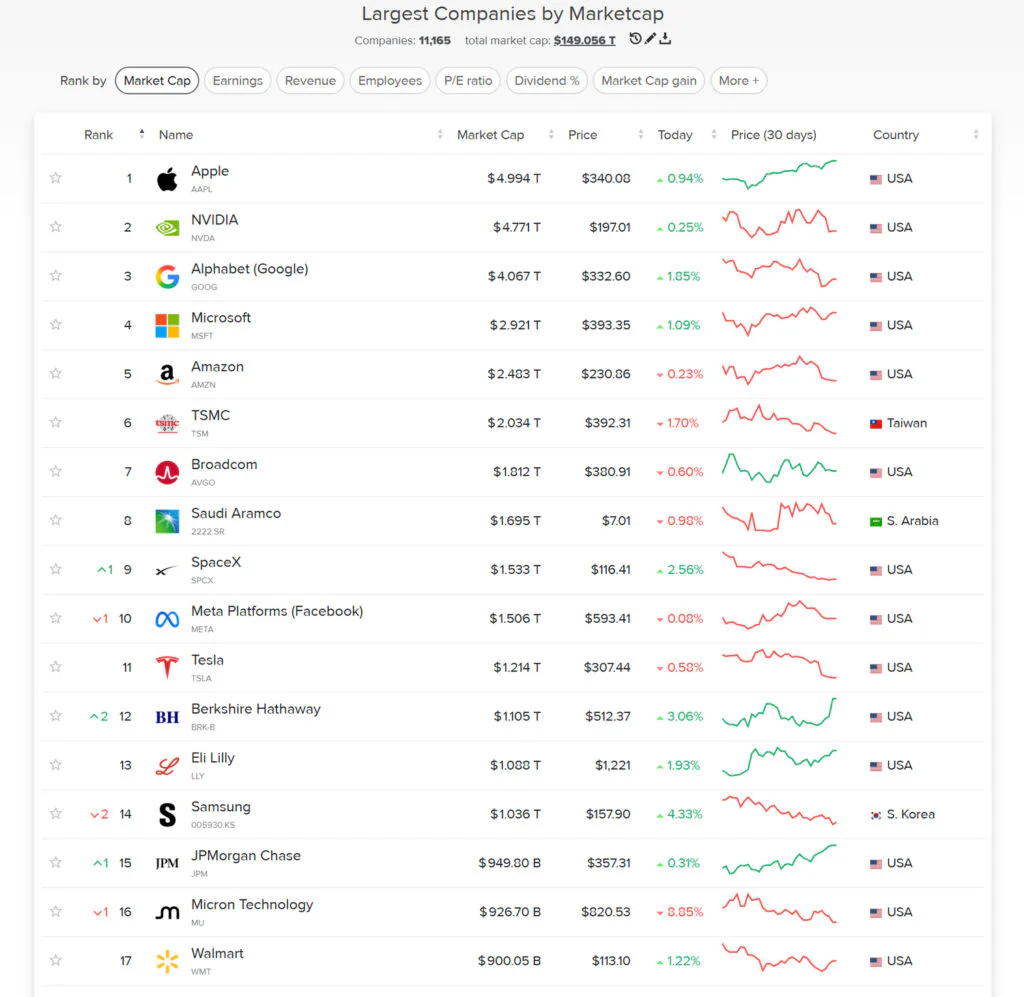Select the Earnings rank tab

[238, 80]
